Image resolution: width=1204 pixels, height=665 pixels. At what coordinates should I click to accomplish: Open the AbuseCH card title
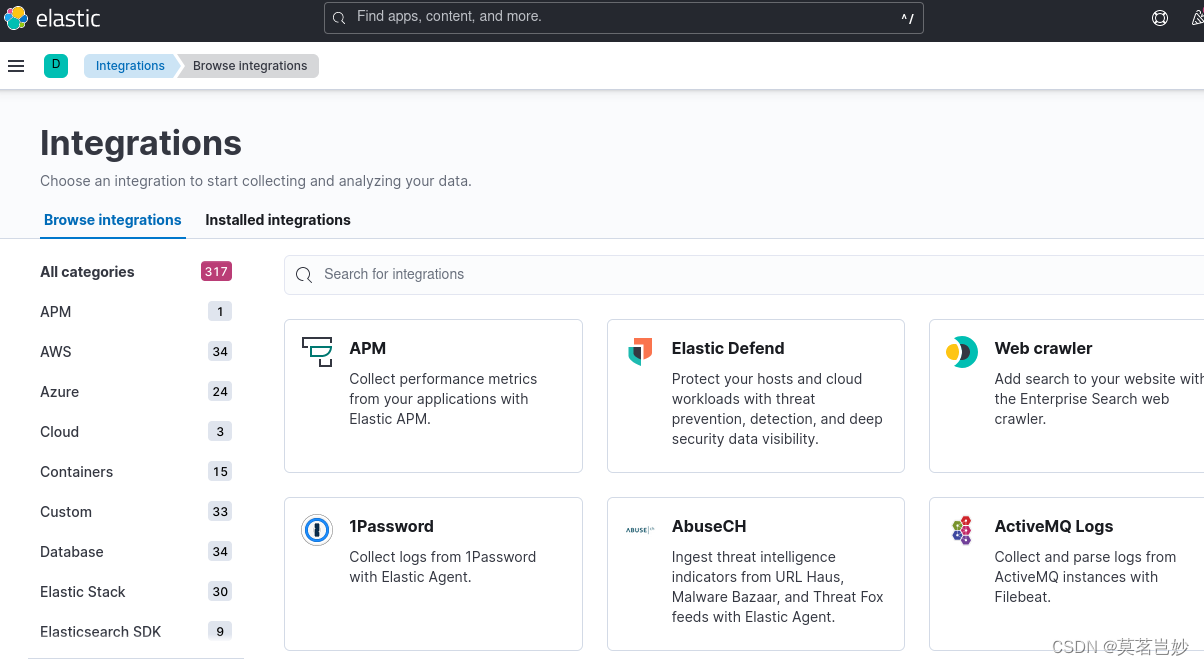point(709,526)
